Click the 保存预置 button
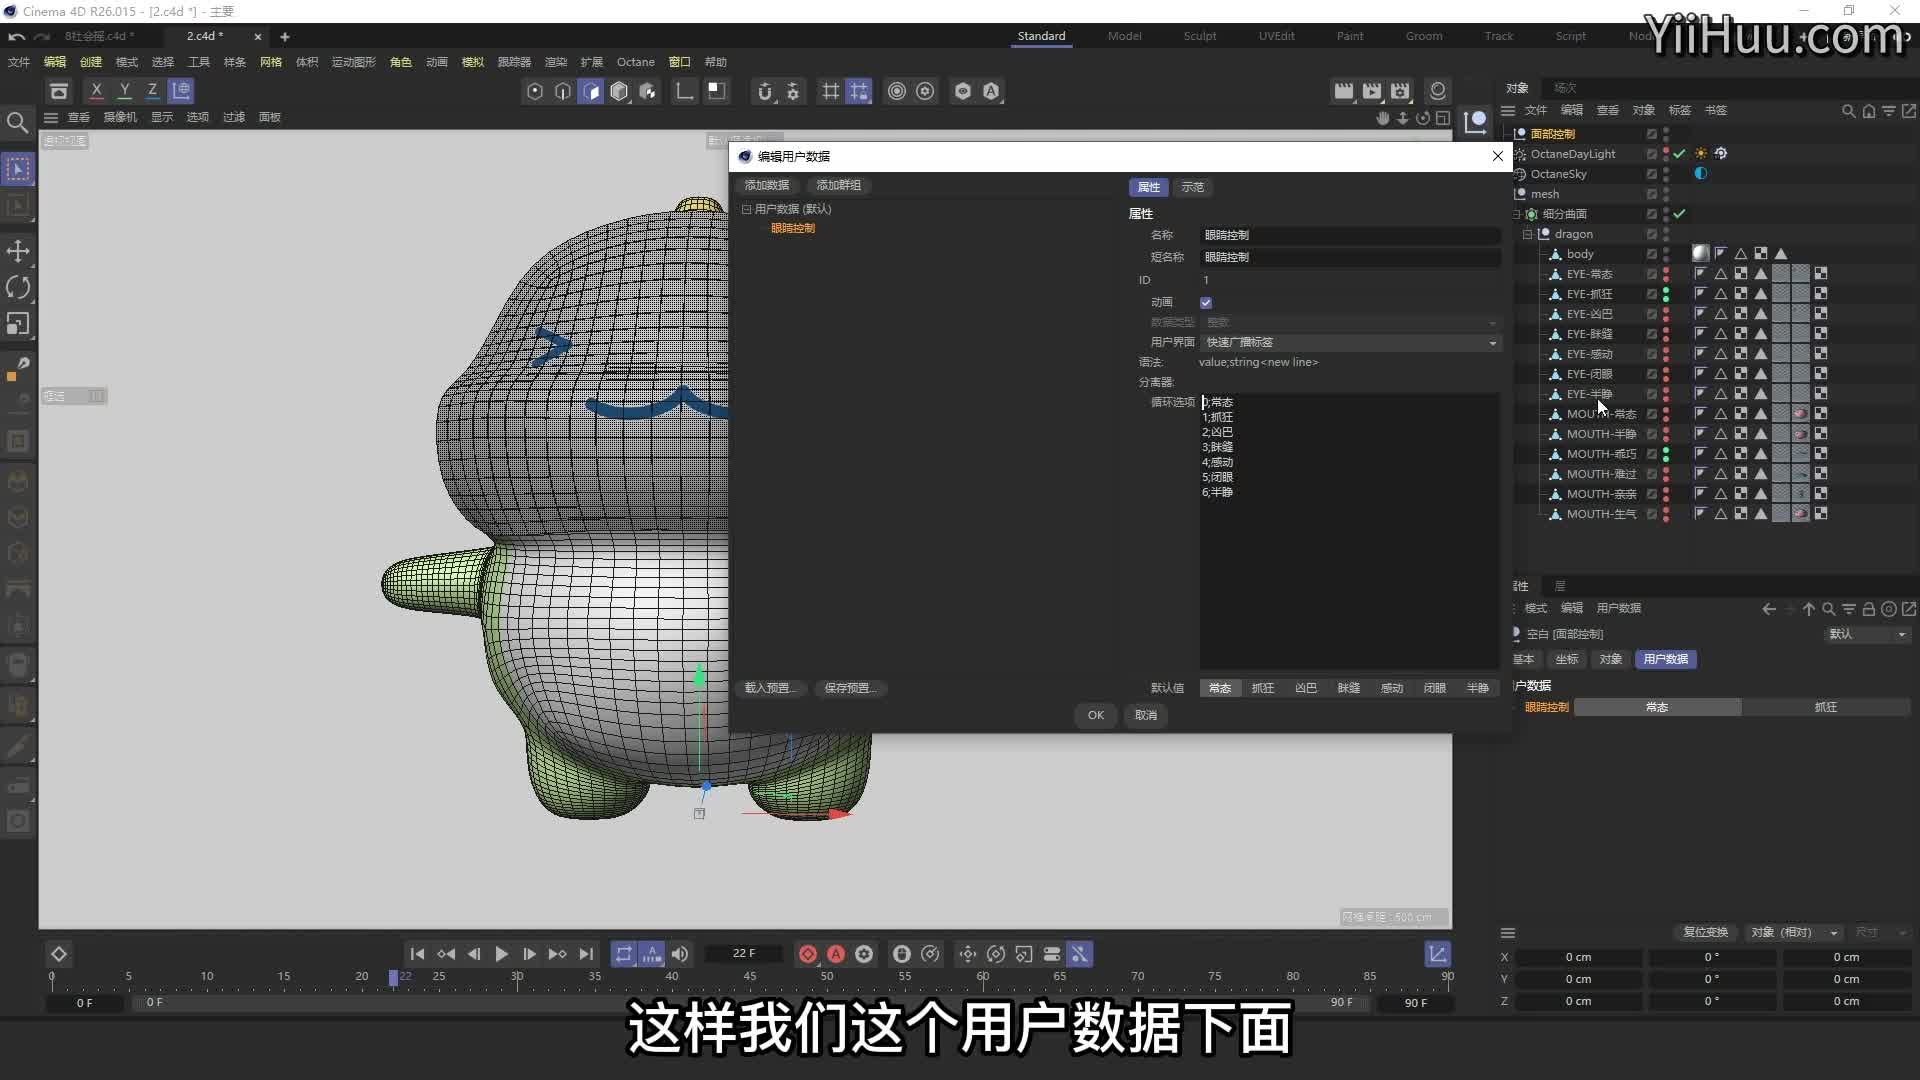 pyautogui.click(x=850, y=688)
